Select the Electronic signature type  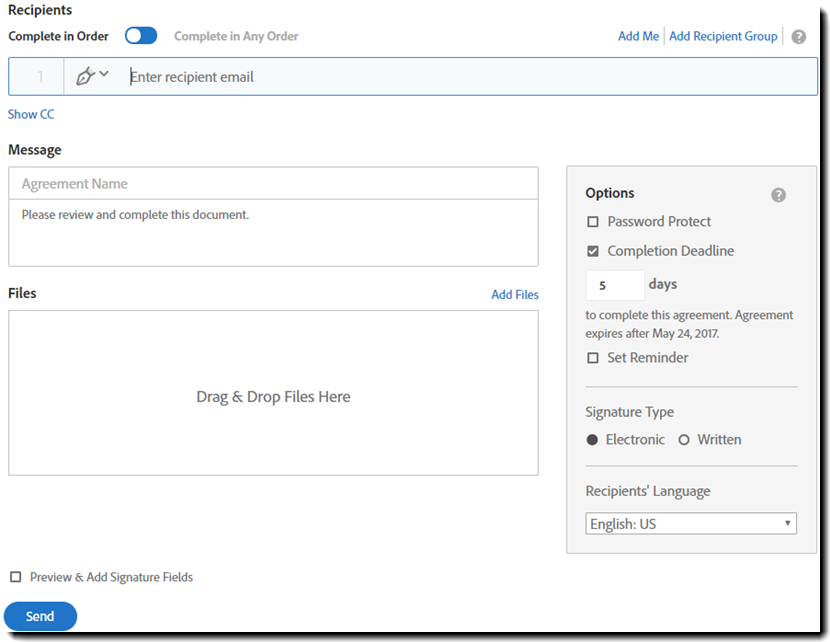click(593, 440)
